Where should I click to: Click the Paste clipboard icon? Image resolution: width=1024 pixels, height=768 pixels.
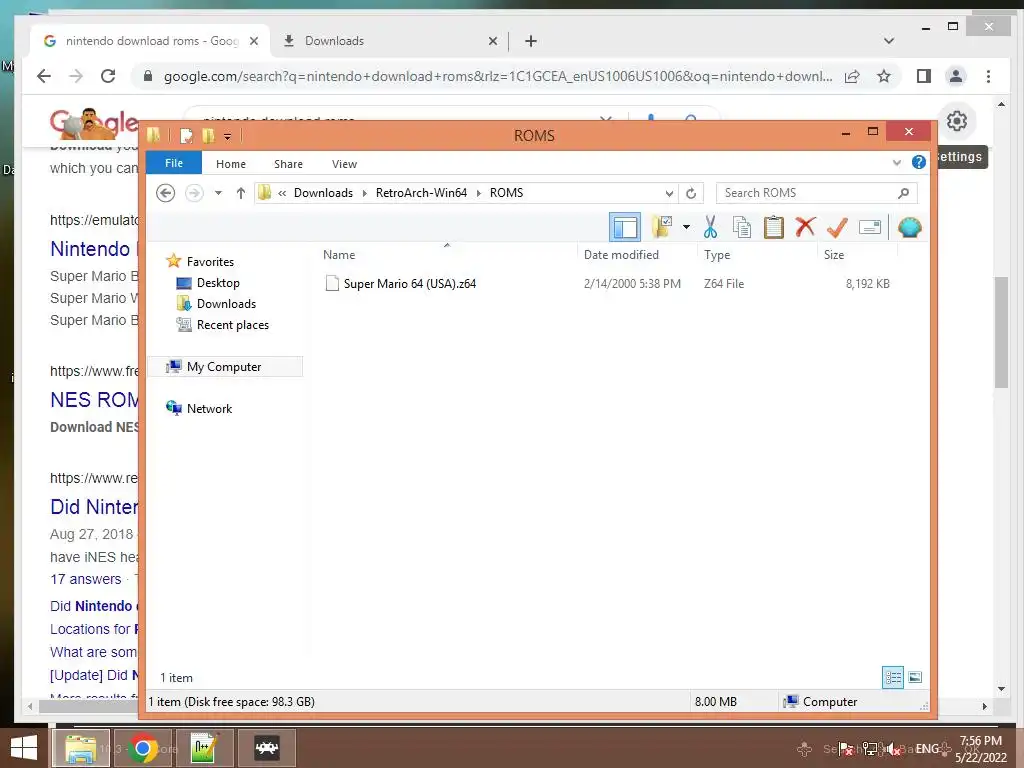click(773, 227)
